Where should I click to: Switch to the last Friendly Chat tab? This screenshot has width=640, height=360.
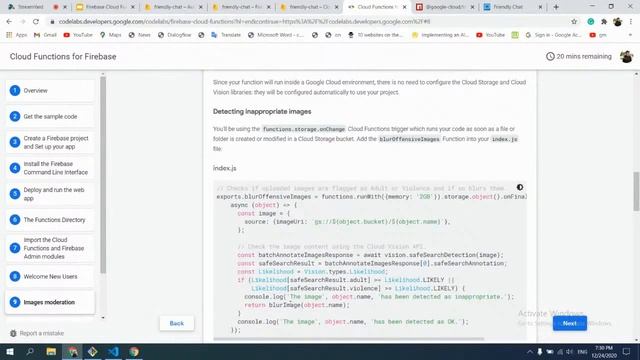coord(513,7)
